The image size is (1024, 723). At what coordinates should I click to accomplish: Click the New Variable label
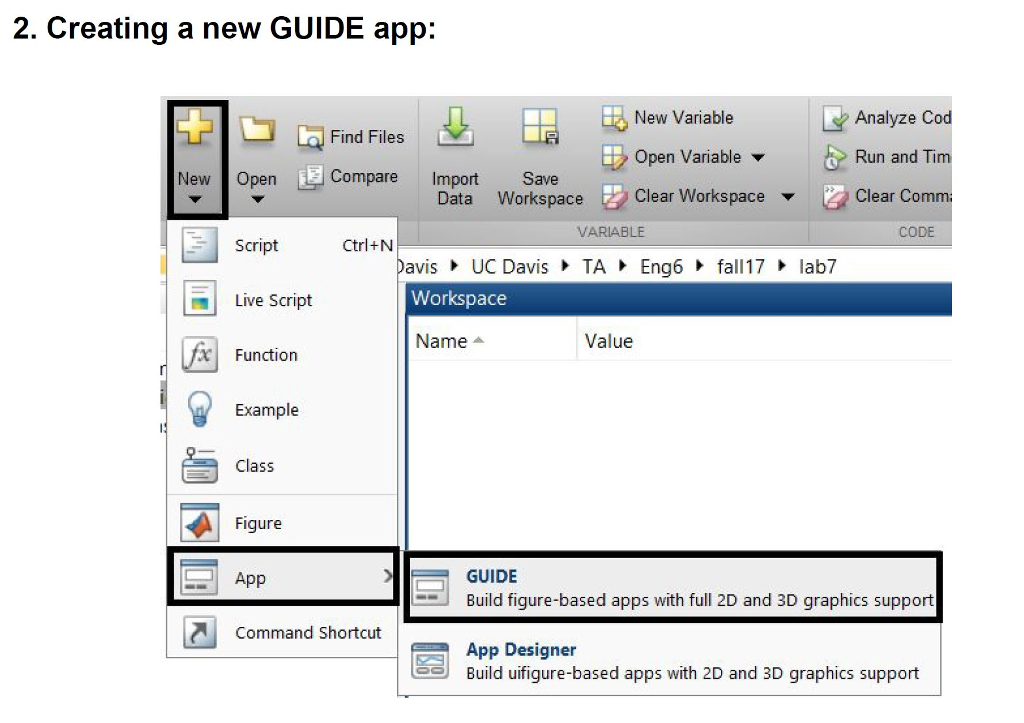[684, 118]
